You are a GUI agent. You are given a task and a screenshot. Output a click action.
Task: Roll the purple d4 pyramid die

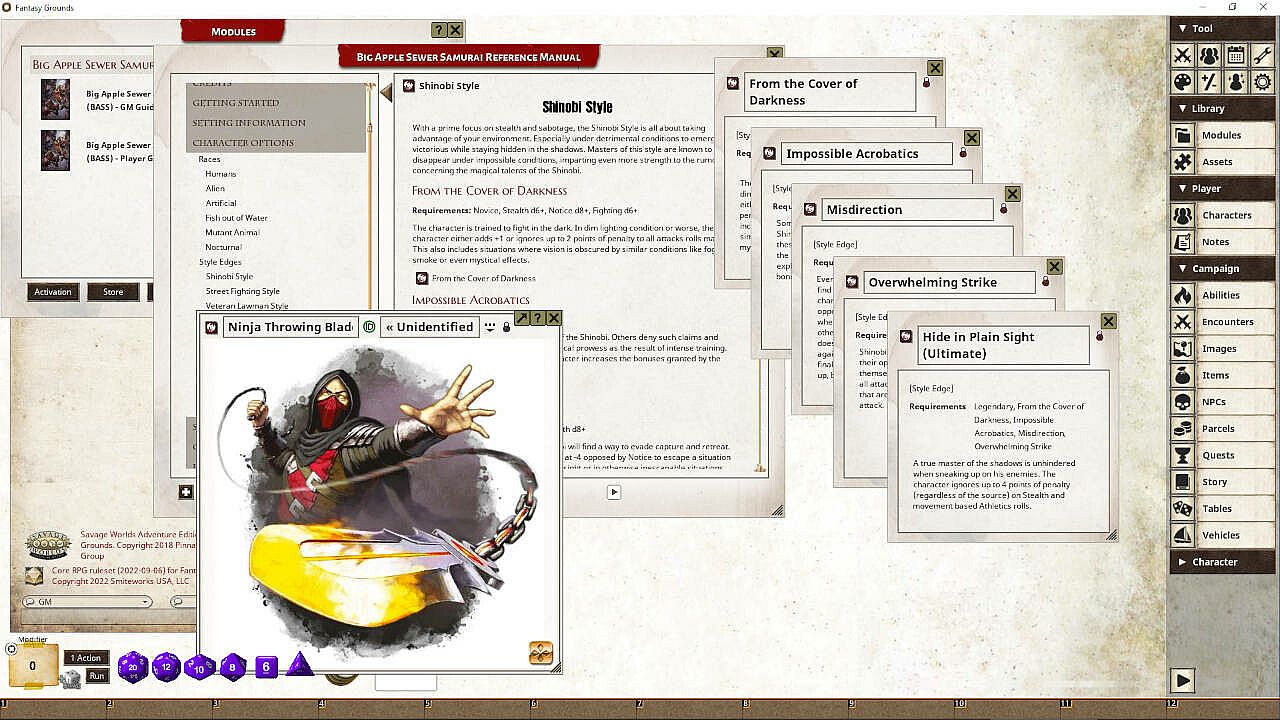(x=299, y=664)
